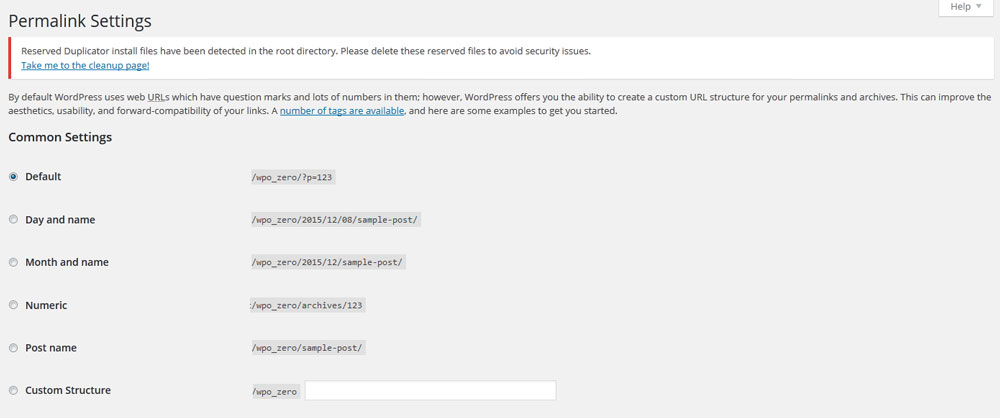Select the 'Post name' radio button

[13, 348]
